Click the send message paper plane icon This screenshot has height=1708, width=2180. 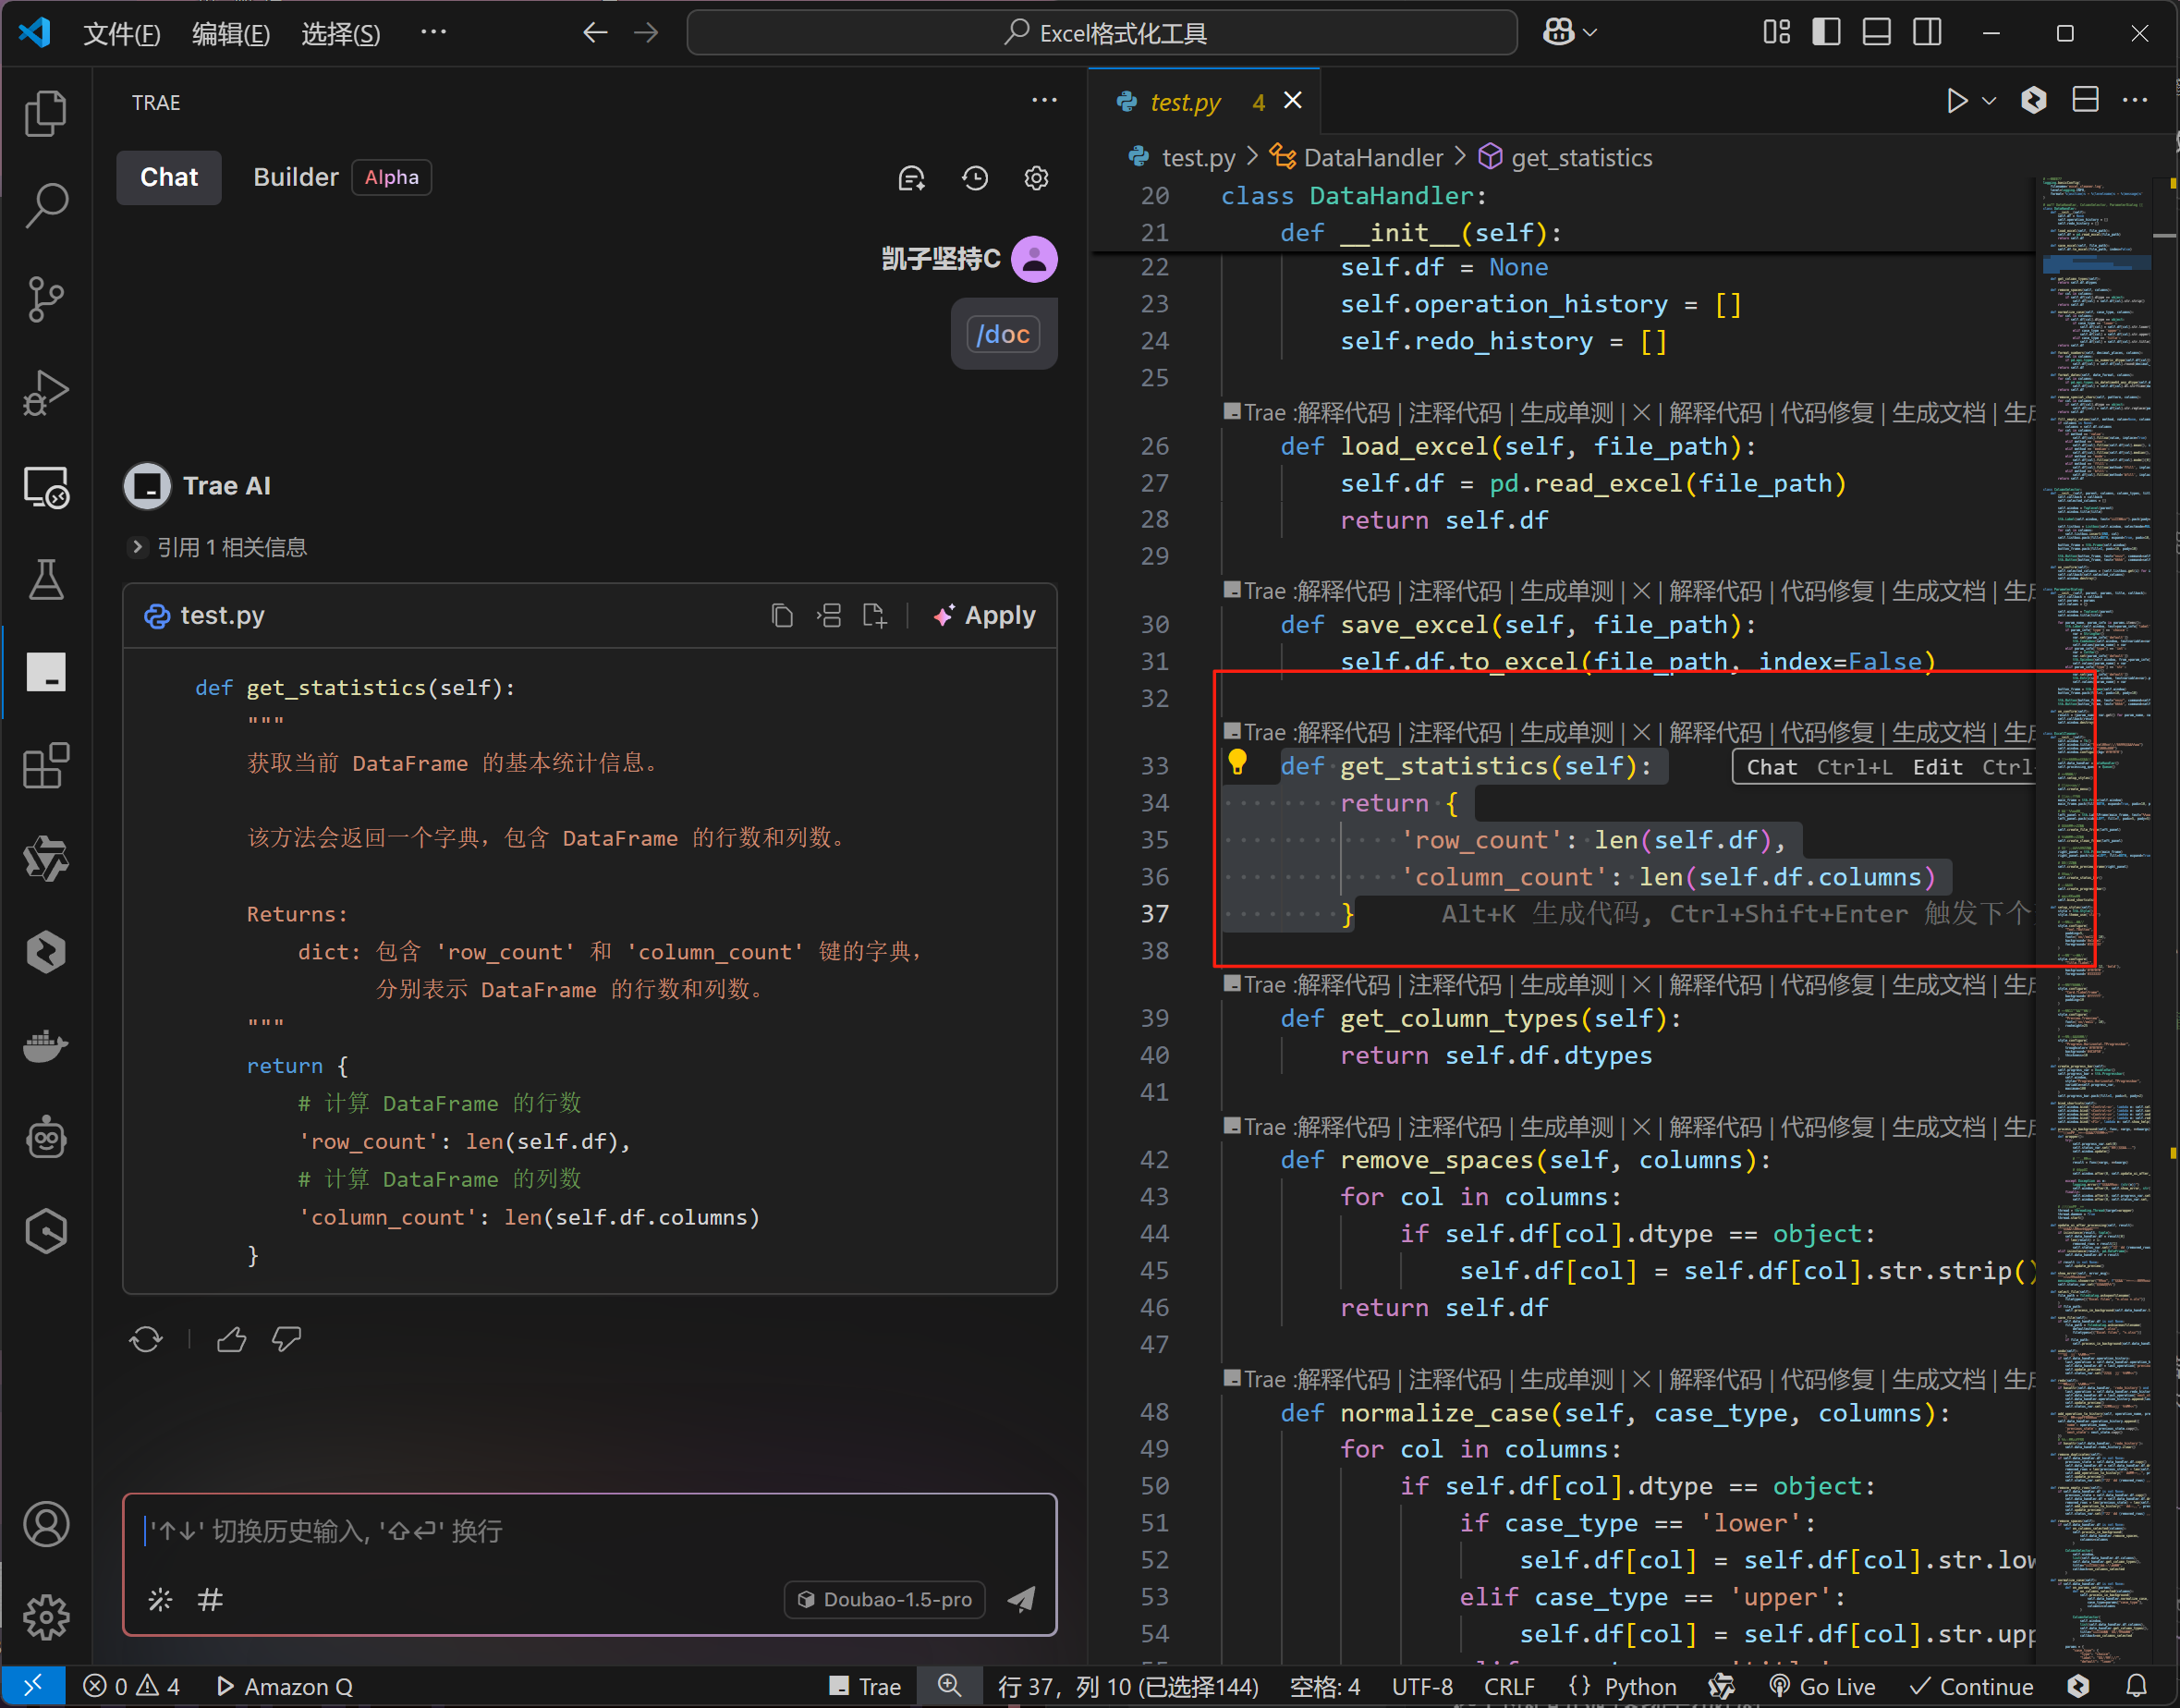pyautogui.click(x=1021, y=1599)
